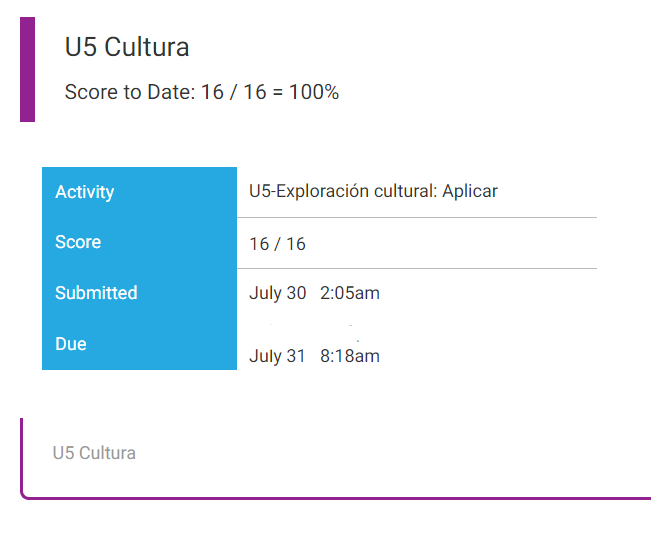Click the Submitted row header cell

tap(140, 293)
